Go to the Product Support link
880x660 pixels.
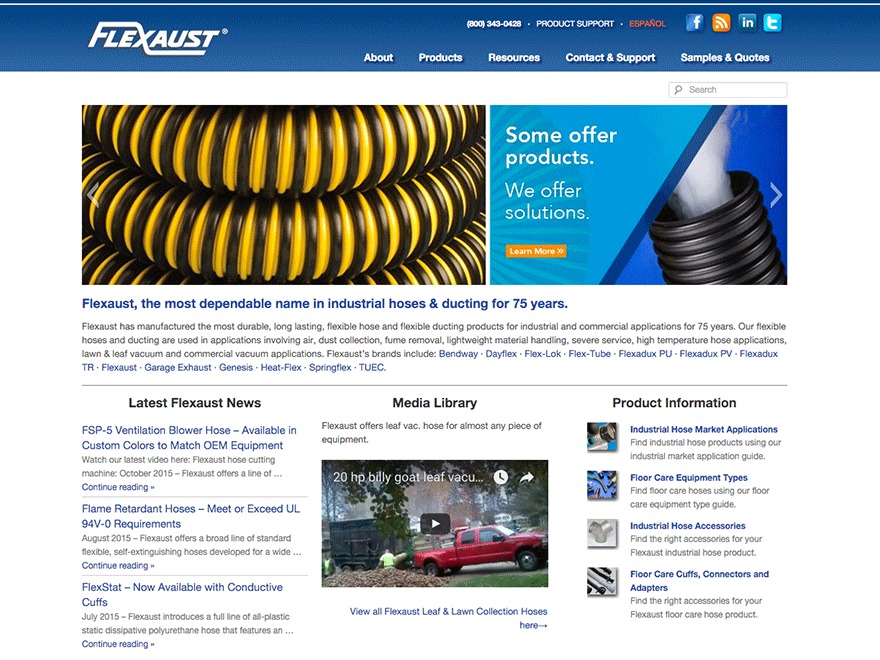click(x=575, y=24)
